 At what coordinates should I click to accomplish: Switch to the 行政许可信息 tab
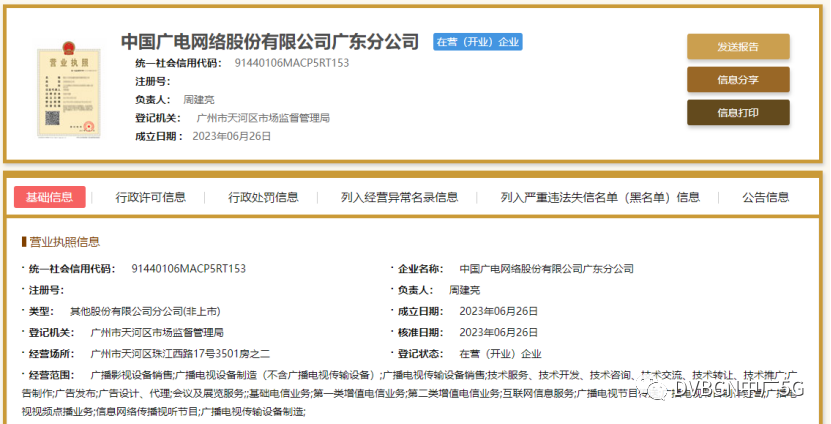pyautogui.click(x=151, y=198)
